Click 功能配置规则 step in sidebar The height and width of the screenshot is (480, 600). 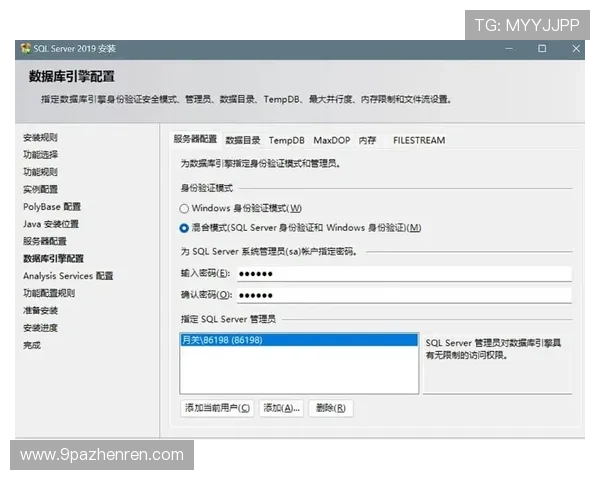(49, 293)
